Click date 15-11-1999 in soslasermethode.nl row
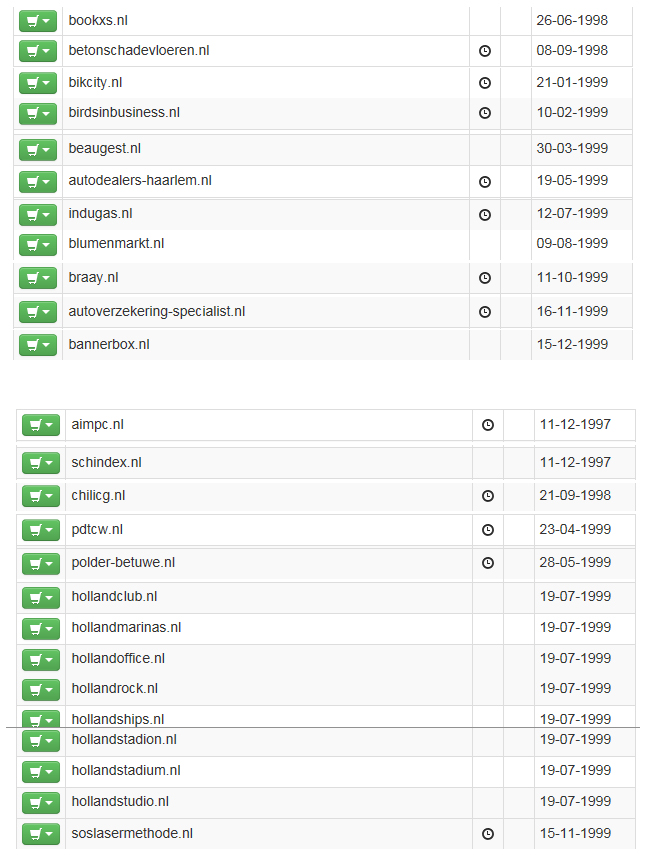The height and width of the screenshot is (855, 647). tap(575, 834)
